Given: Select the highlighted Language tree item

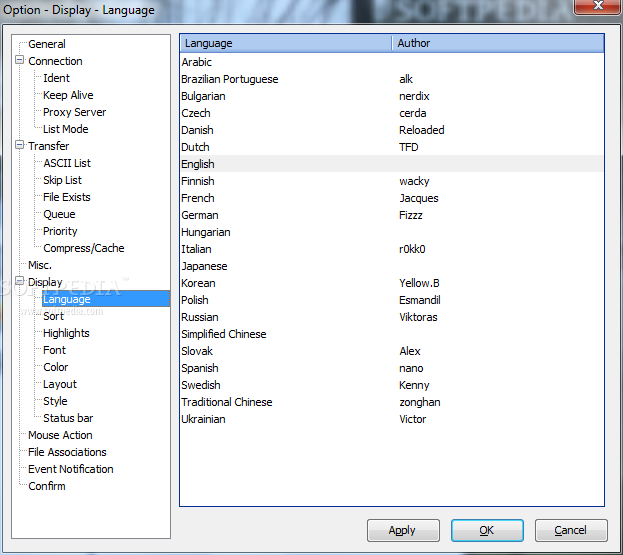Looking at the screenshot, I should click(x=106, y=299).
